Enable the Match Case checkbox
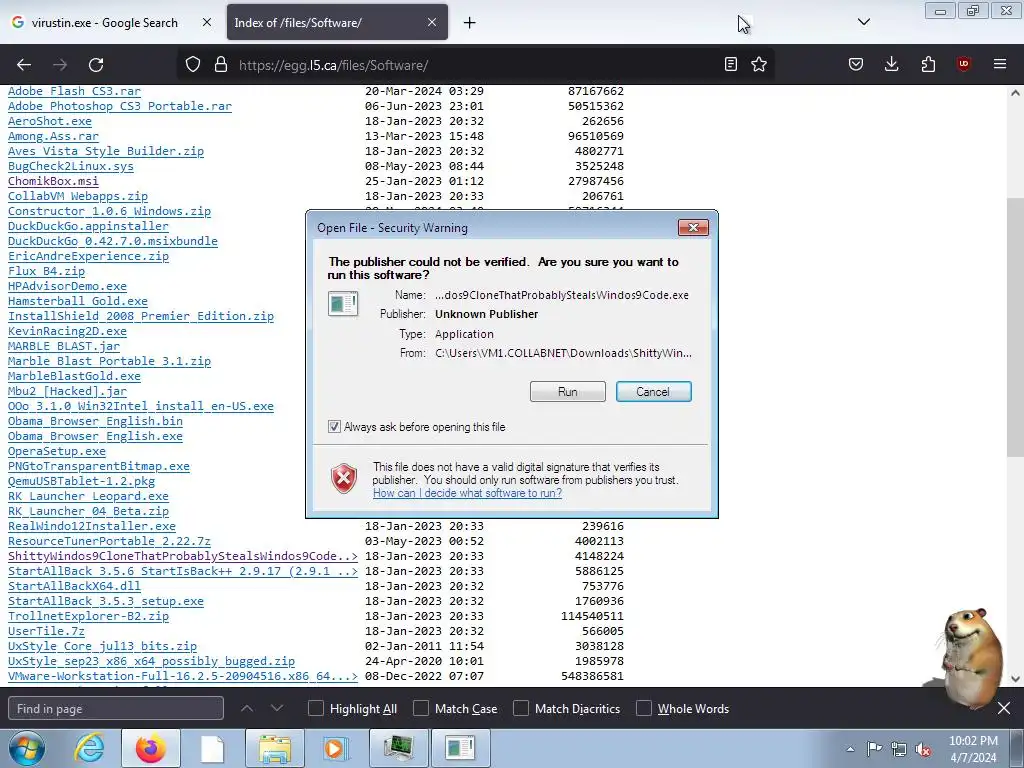 421,709
